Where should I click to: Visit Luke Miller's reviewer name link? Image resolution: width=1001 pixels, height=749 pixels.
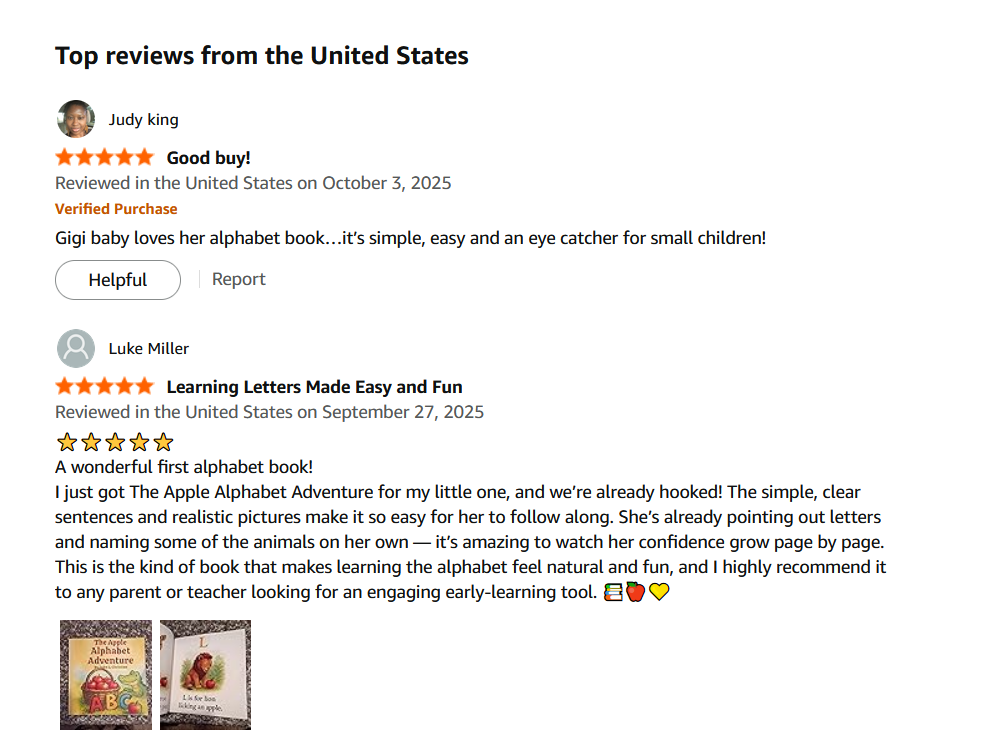point(148,349)
